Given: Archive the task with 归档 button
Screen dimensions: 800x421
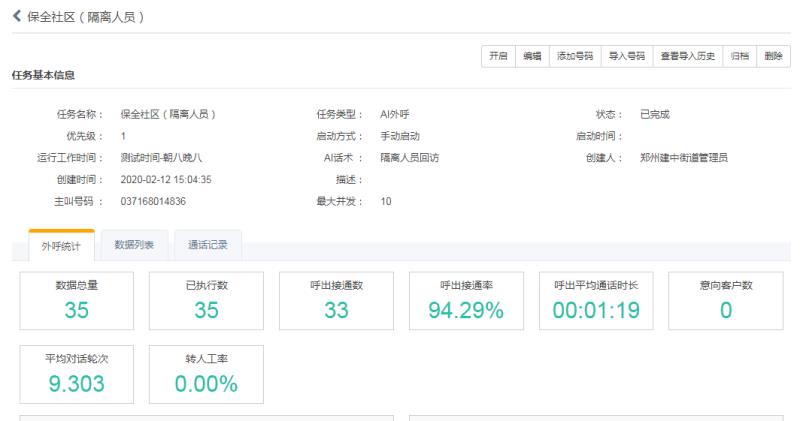Looking at the screenshot, I should 740,57.
